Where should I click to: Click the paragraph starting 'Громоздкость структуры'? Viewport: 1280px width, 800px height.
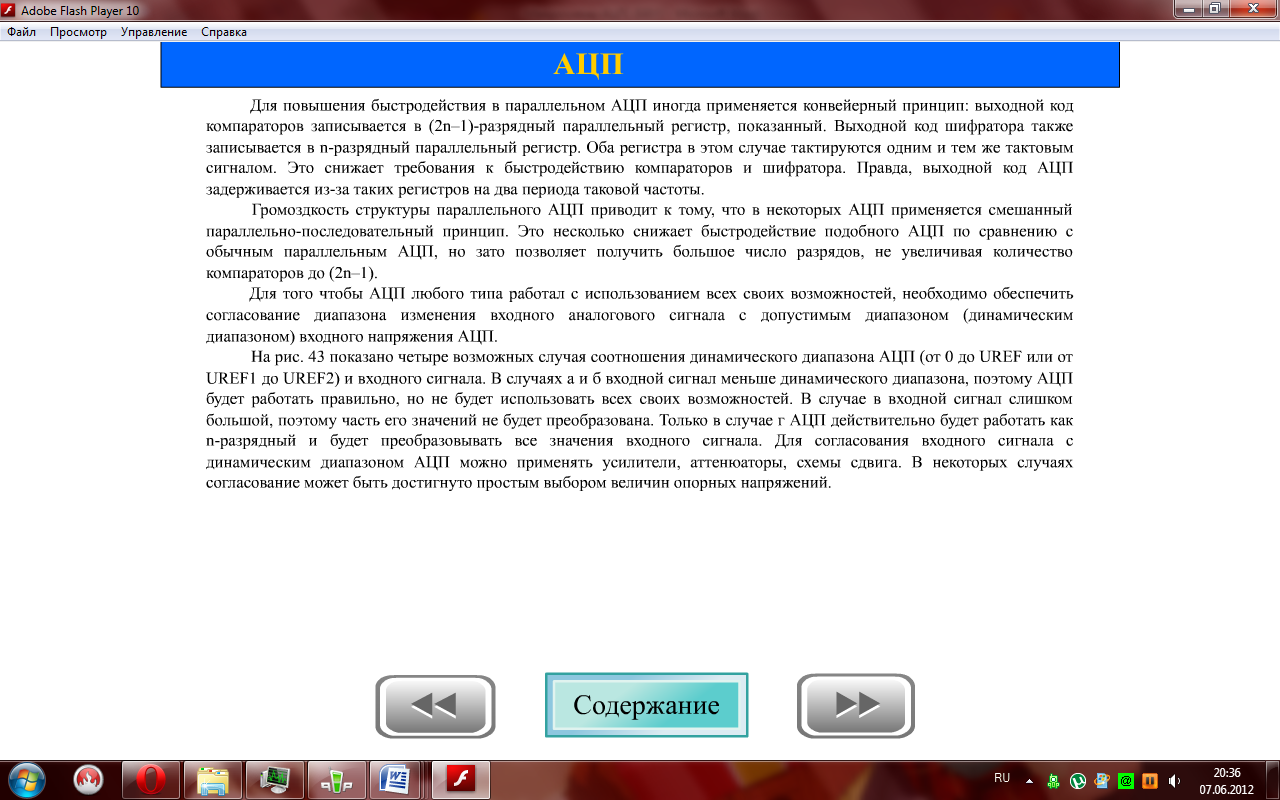point(640,241)
